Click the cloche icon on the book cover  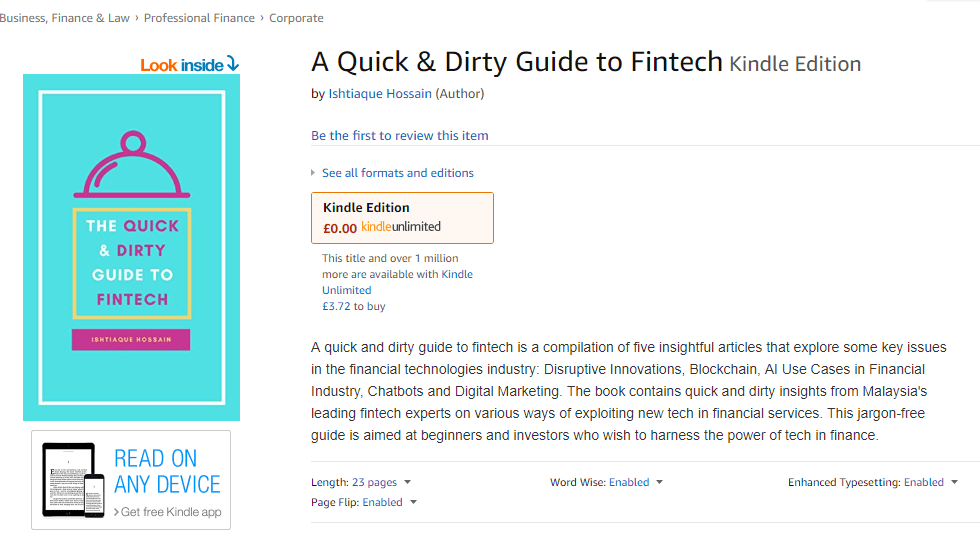[131, 168]
